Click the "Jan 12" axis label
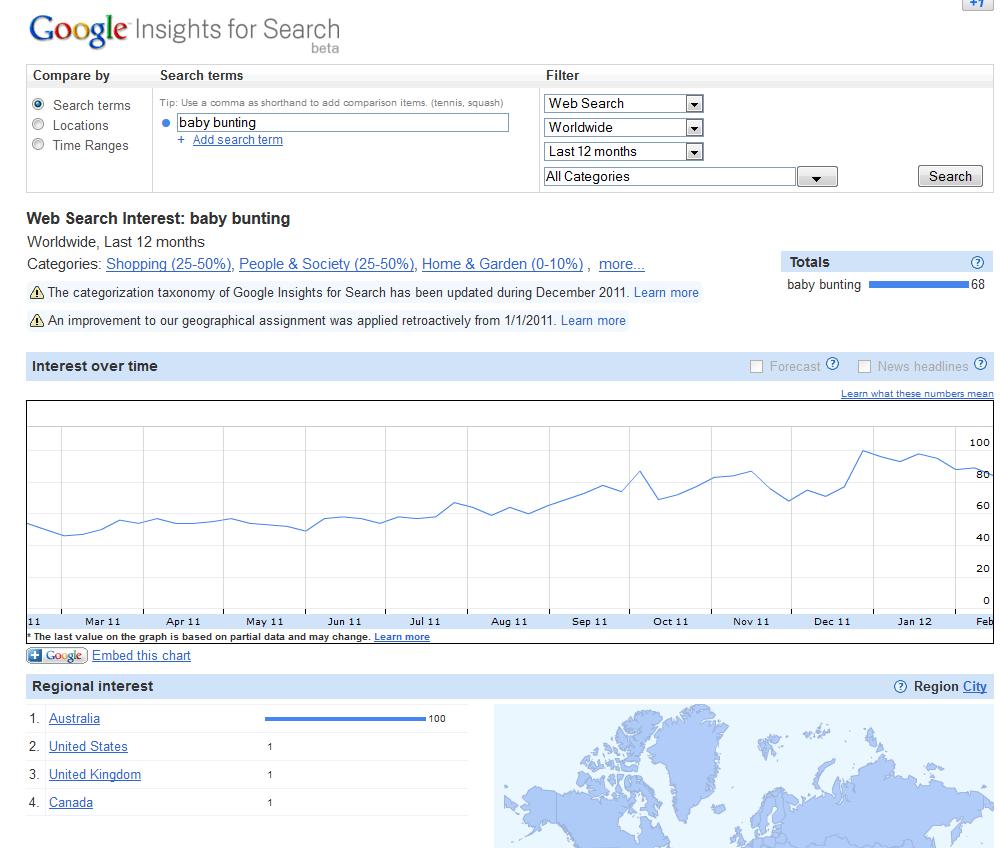 (915, 622)
